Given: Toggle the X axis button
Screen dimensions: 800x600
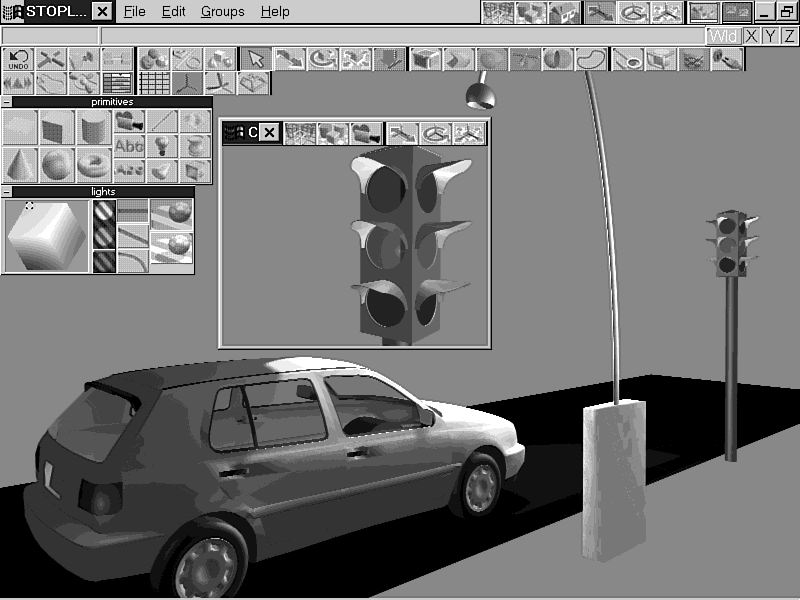Looking at the screenshot, I should pyautogui.click(x=751, y=36).
